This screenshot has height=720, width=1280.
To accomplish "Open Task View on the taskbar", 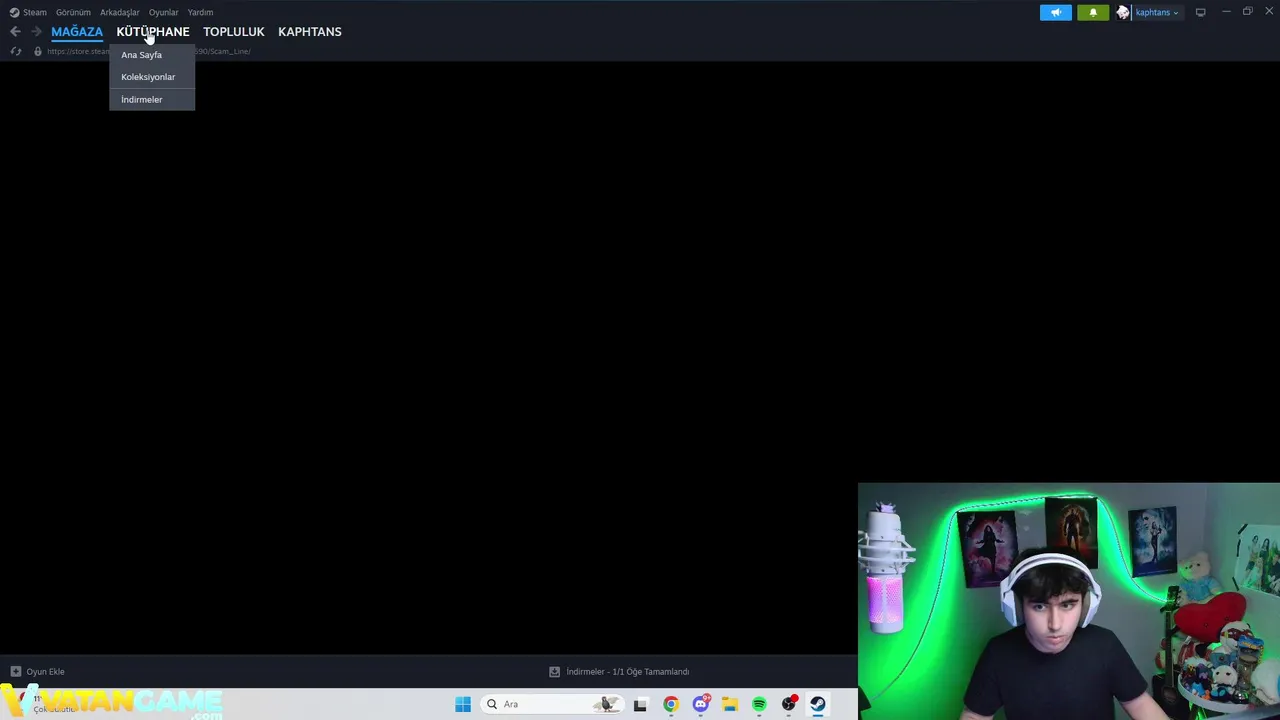I will tap(640, 704).
